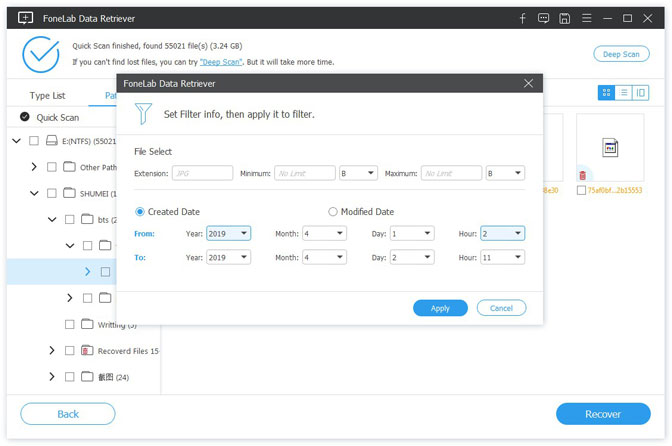Click the "Deep Scan" hyperlink
Viewport: 672px width, 446px height.
tap(221, 62)
